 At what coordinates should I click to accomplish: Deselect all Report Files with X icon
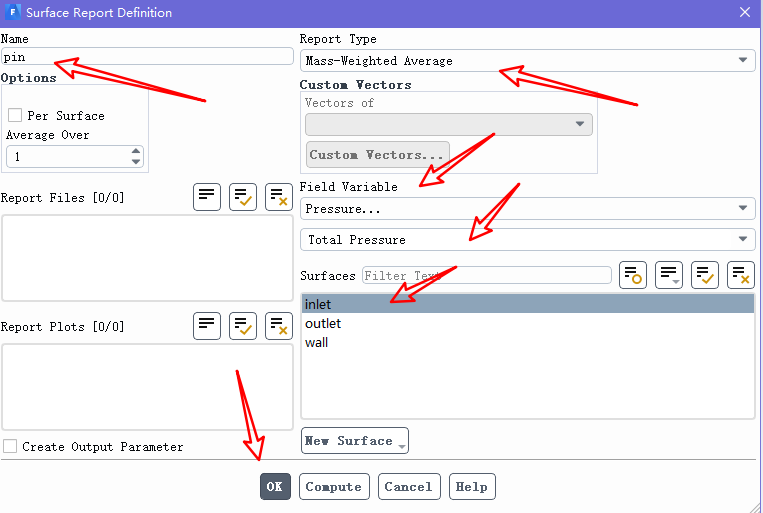(279, 197)
